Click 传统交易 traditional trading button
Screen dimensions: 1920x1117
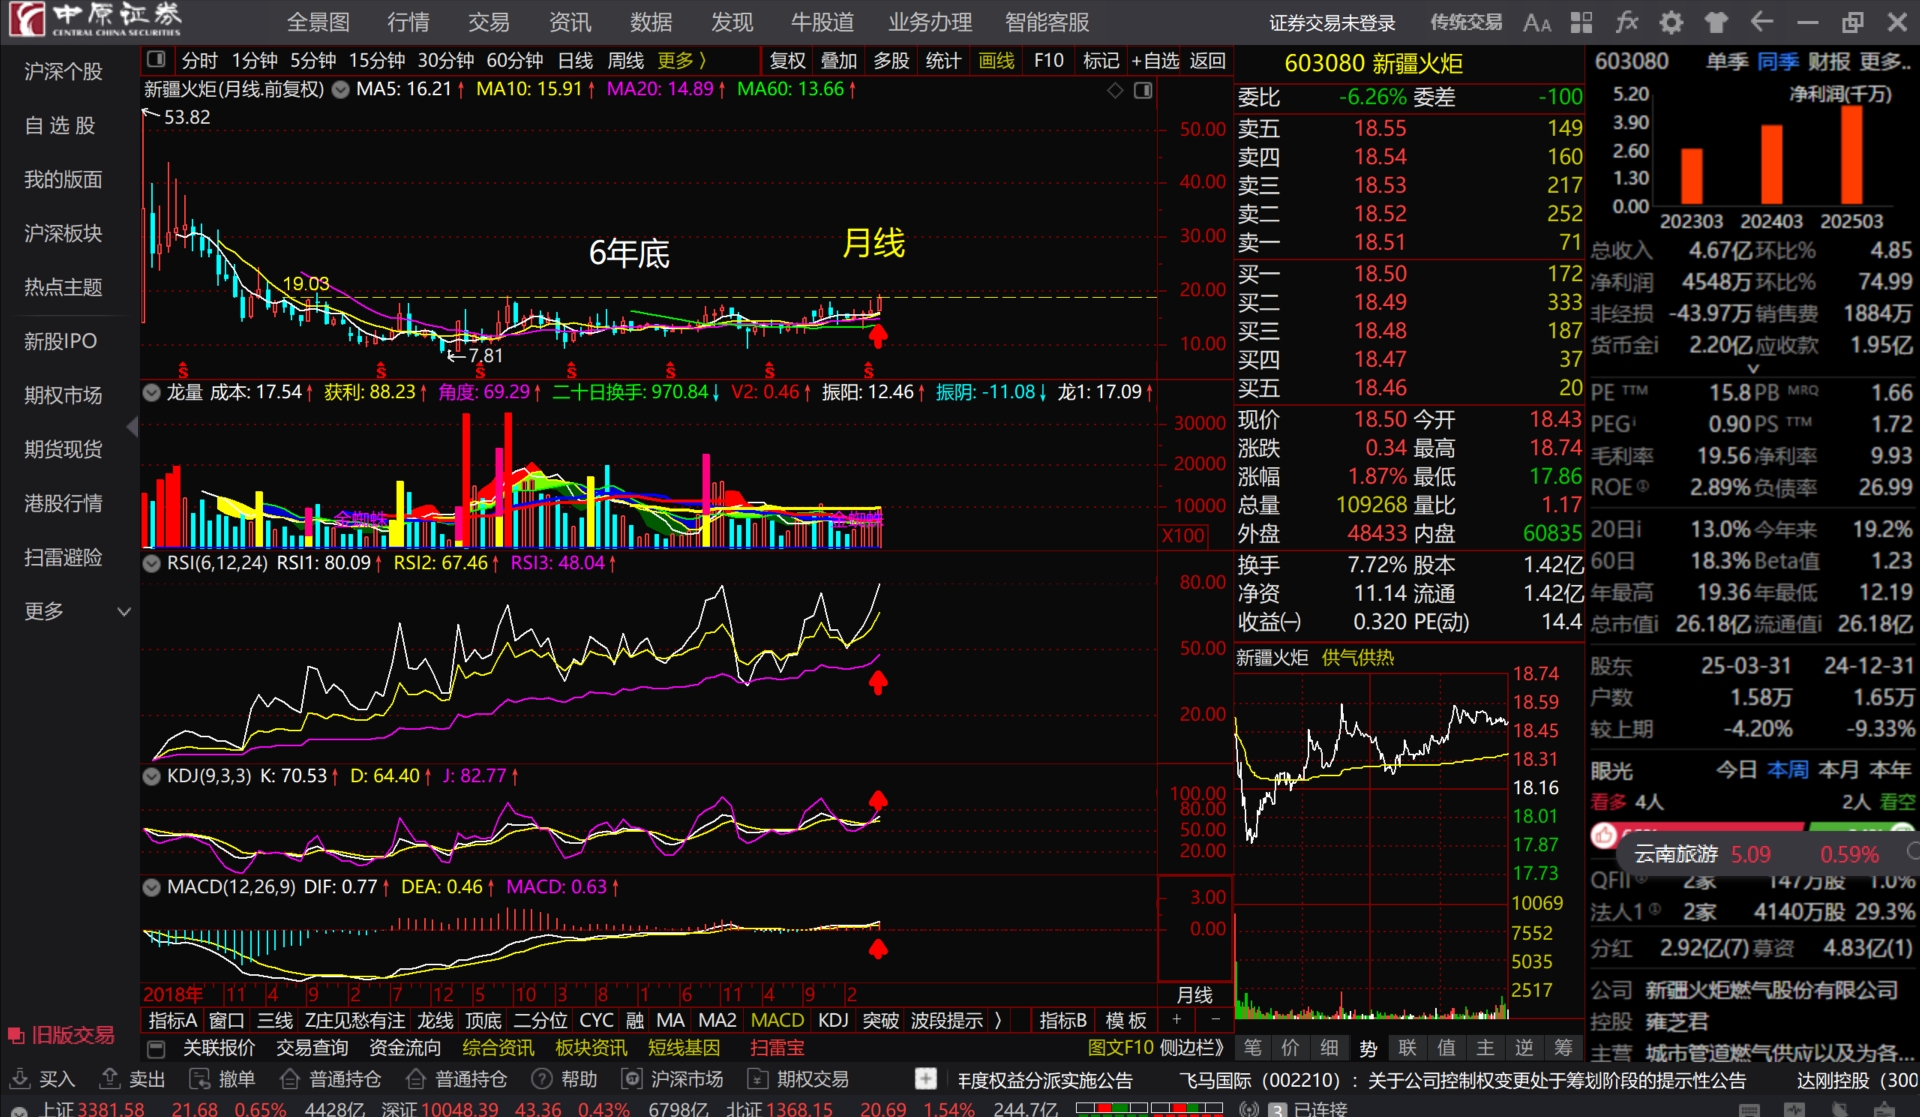pyautogui.click(x=1466, y=22)
